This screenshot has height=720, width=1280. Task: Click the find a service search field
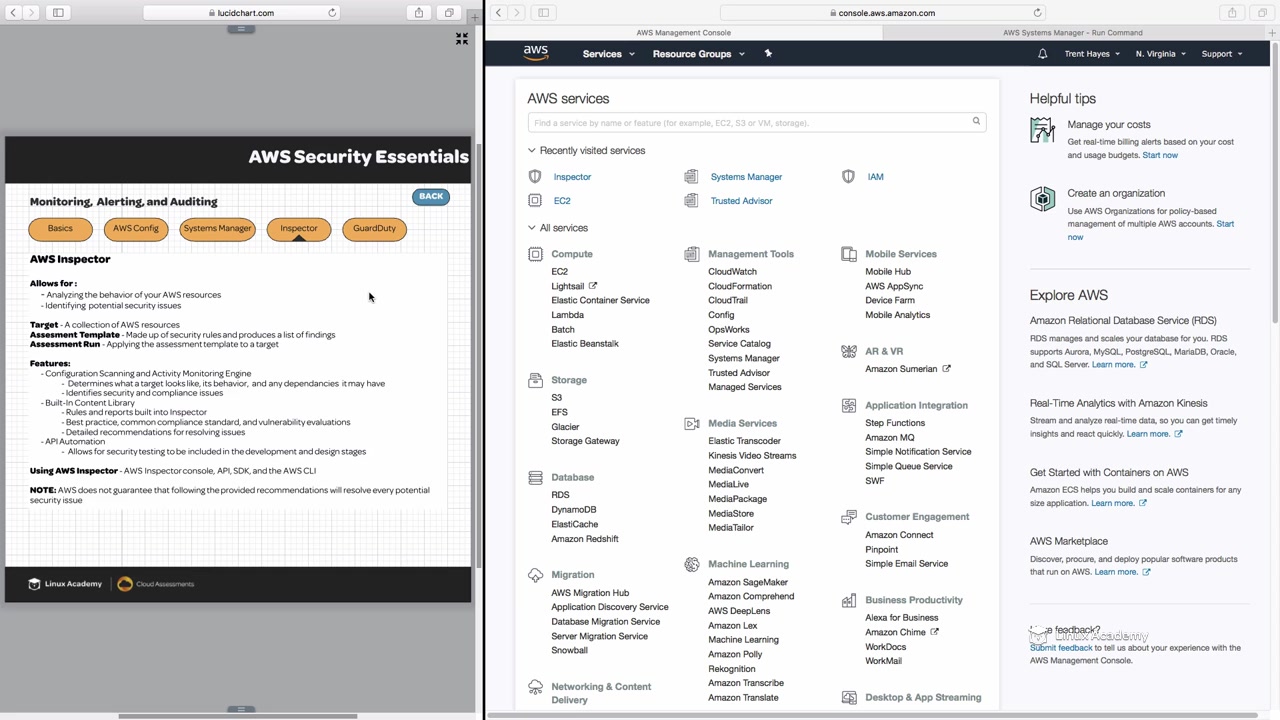[750, 123]
